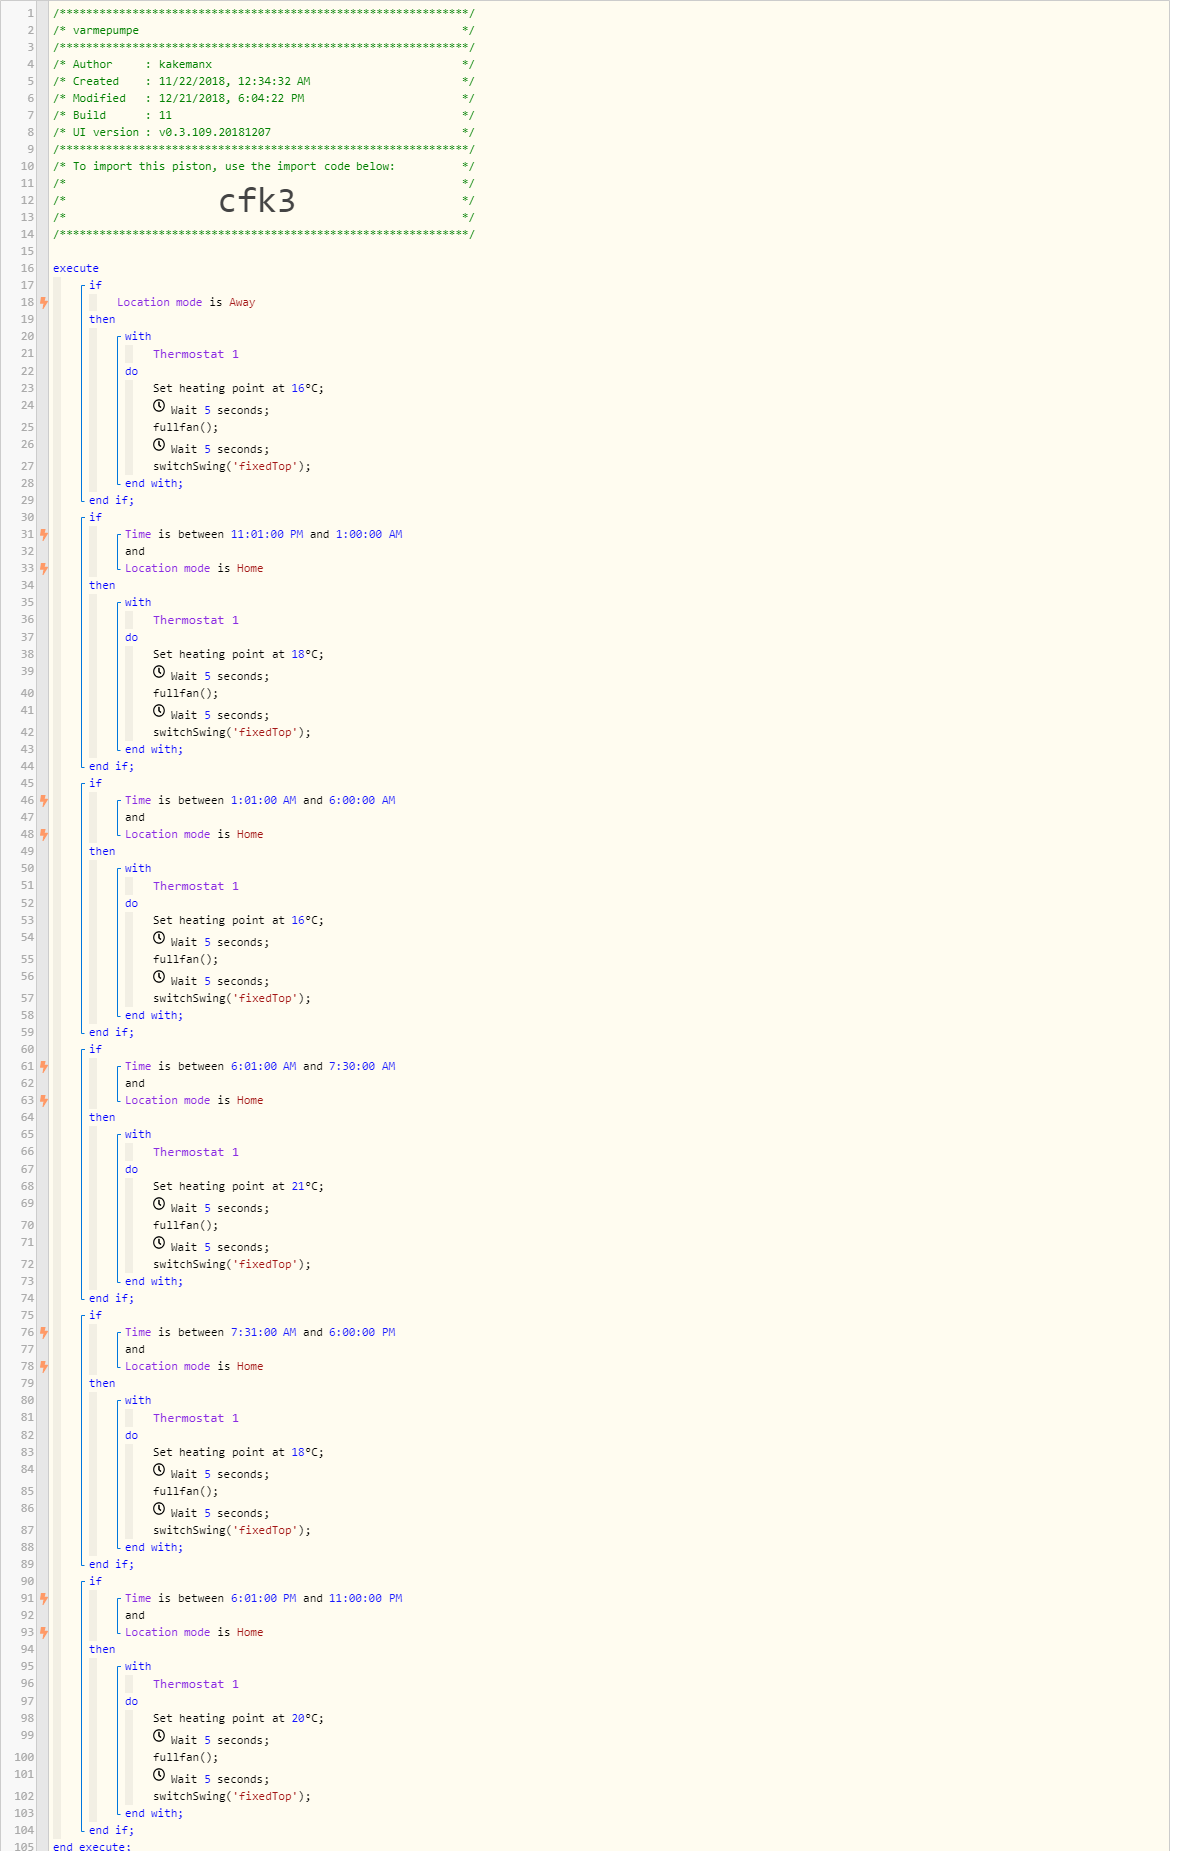Select Set heating point at 21°C
This screenshot has height=1851, width=1178.
coord(238,1186)
